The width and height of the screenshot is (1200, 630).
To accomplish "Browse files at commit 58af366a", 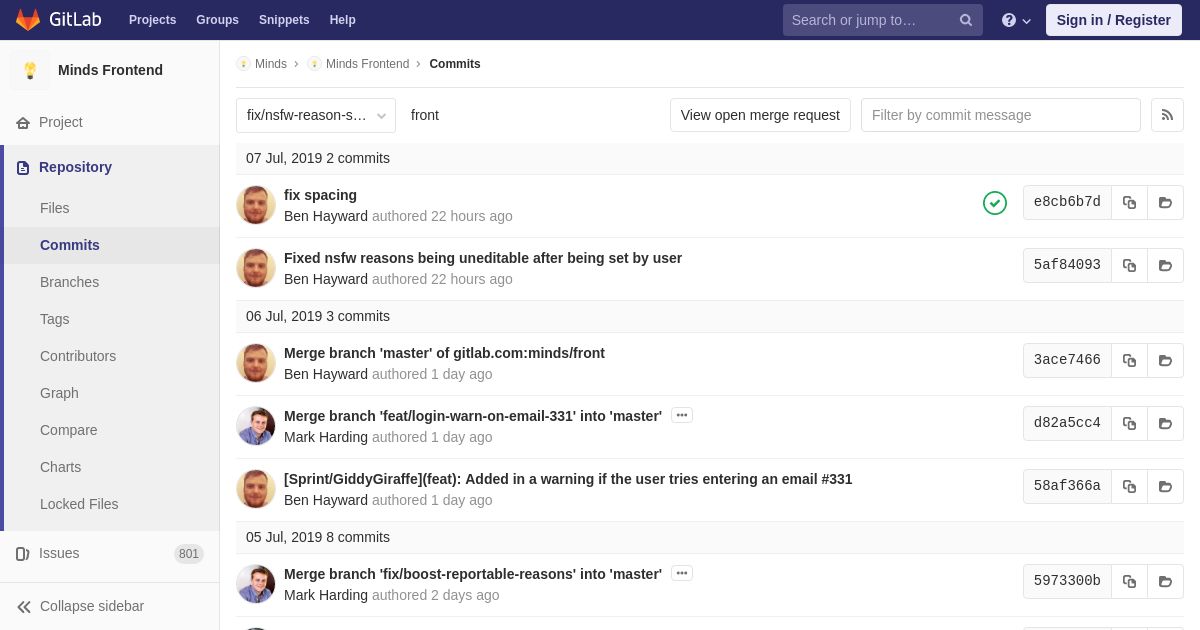I will (x=1165, y=486).
